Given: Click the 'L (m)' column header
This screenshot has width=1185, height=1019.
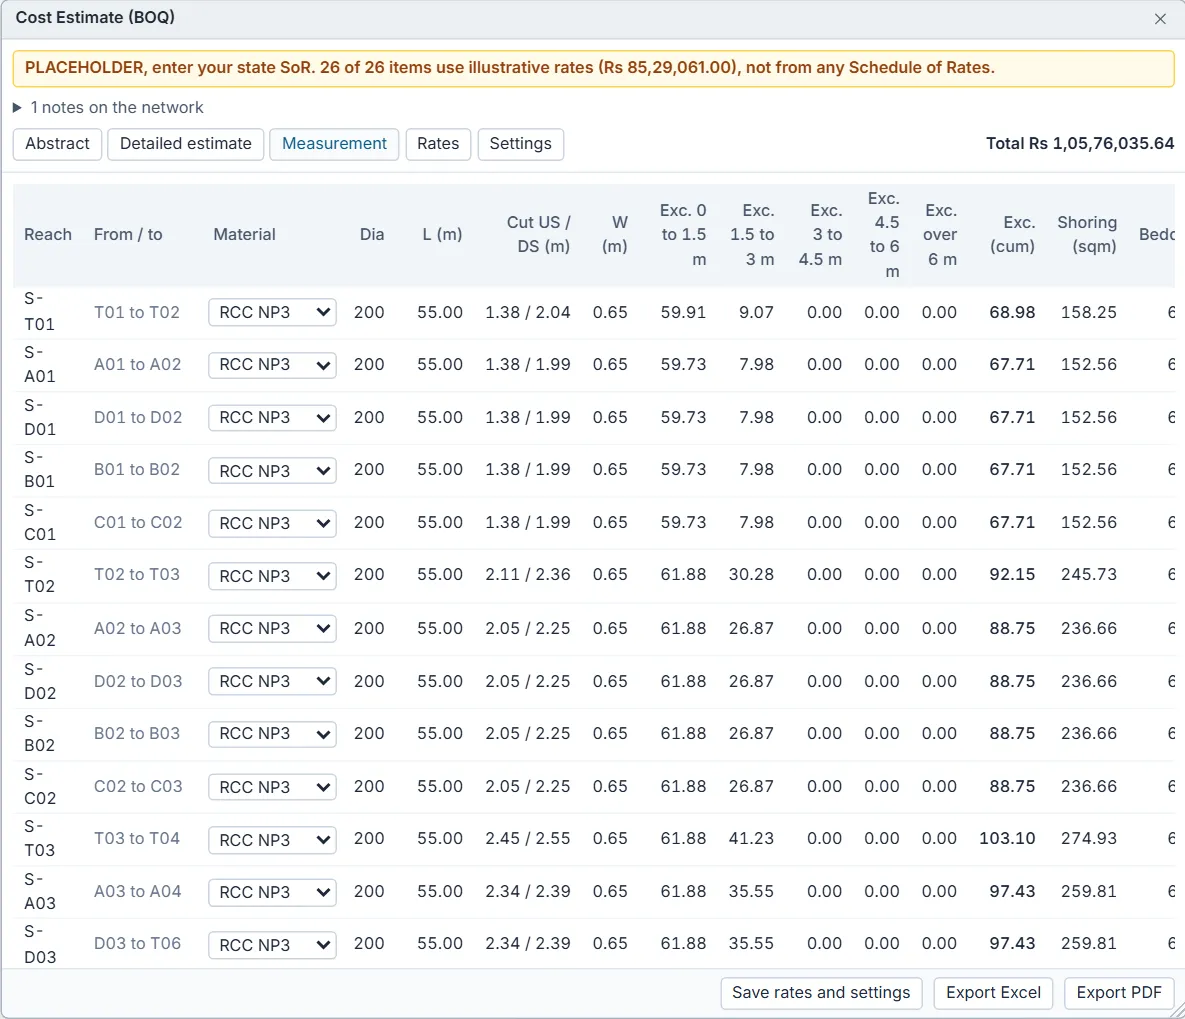Looking at the screenshot, I should (x=442, y=234).
